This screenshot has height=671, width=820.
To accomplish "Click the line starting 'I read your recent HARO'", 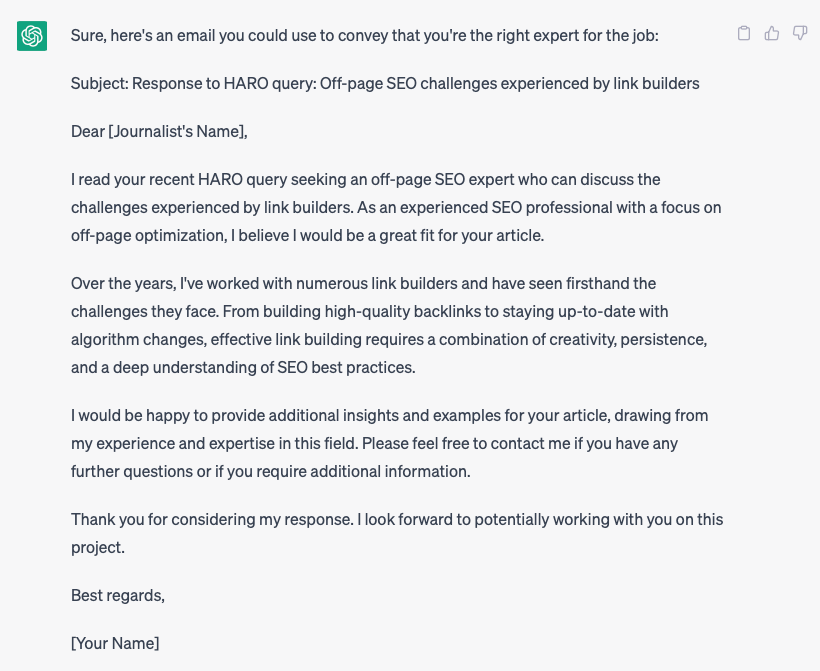I will [366, 179].
